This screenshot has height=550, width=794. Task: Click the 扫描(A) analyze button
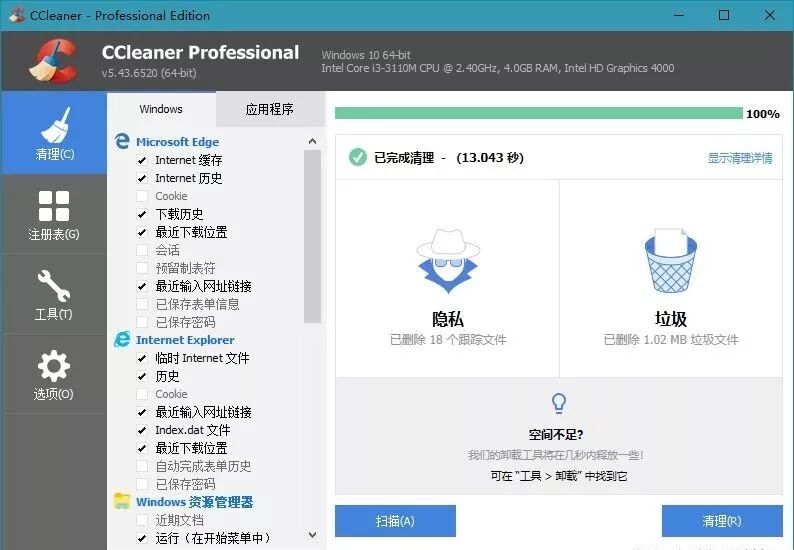(395, 521)
